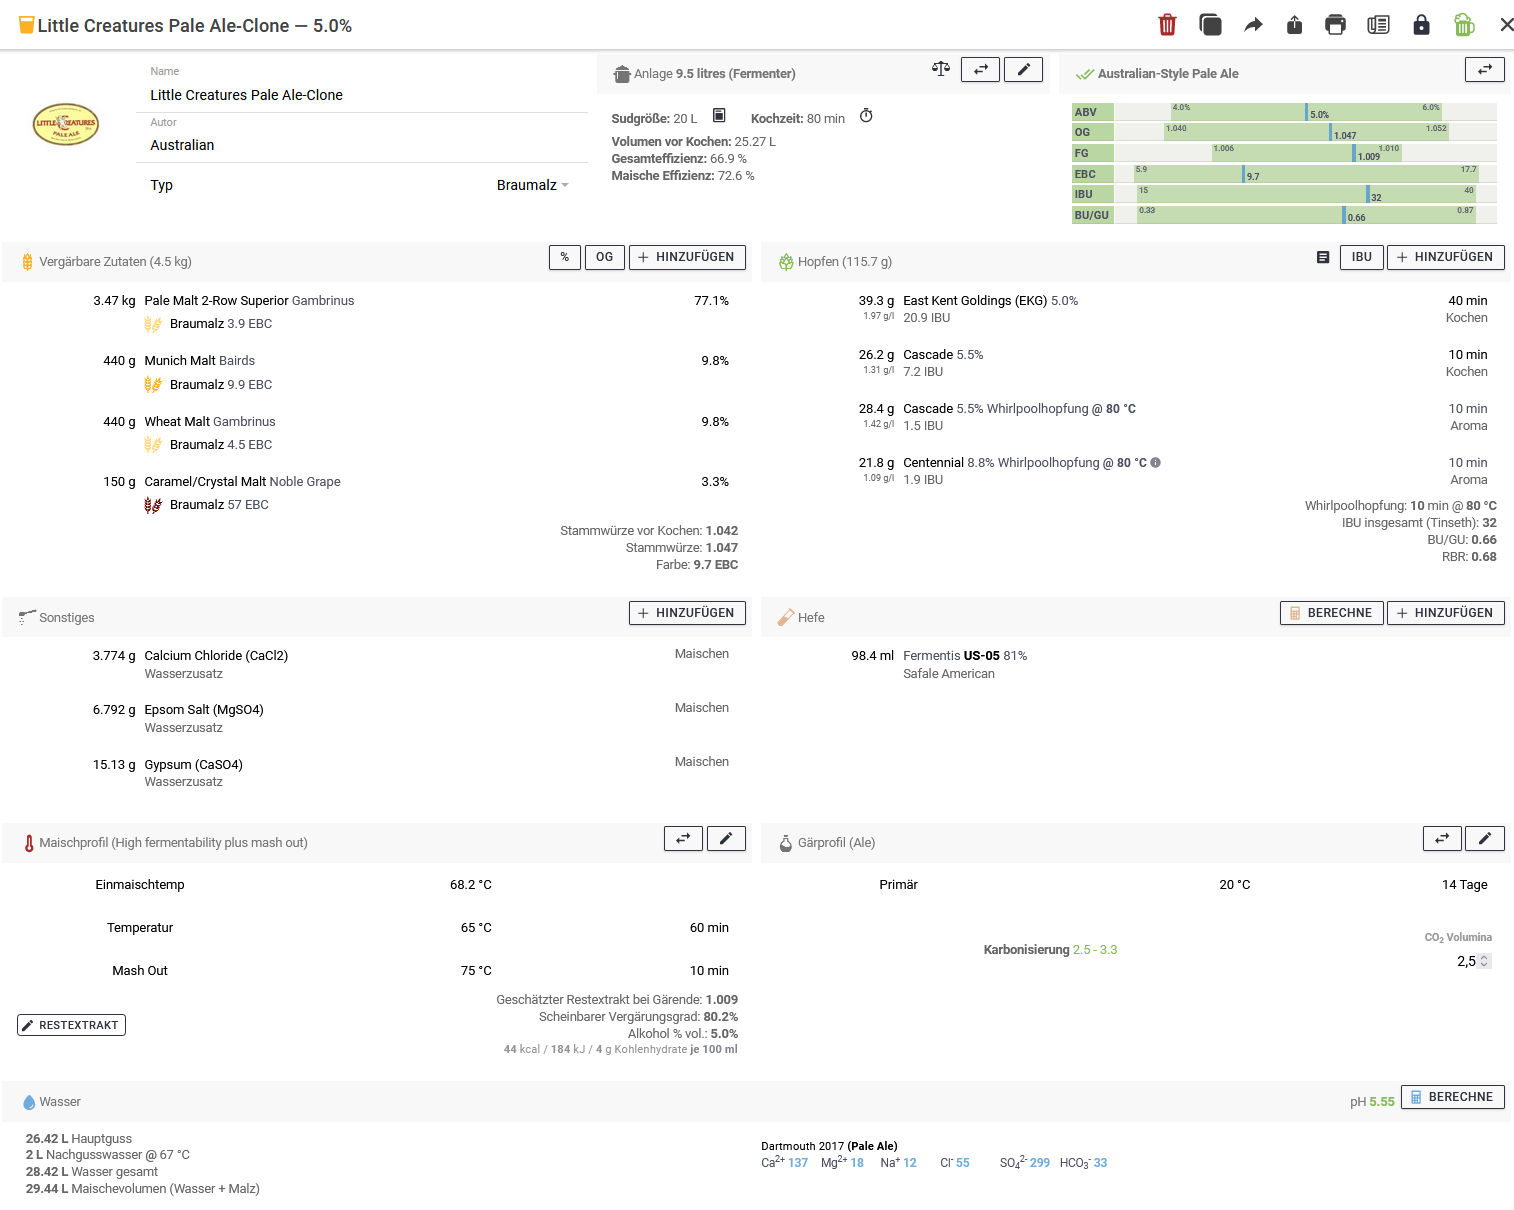Click the info icon beside Centennial hop
Viewport: 1514px width, 1210px height.
coord(1156,463)
